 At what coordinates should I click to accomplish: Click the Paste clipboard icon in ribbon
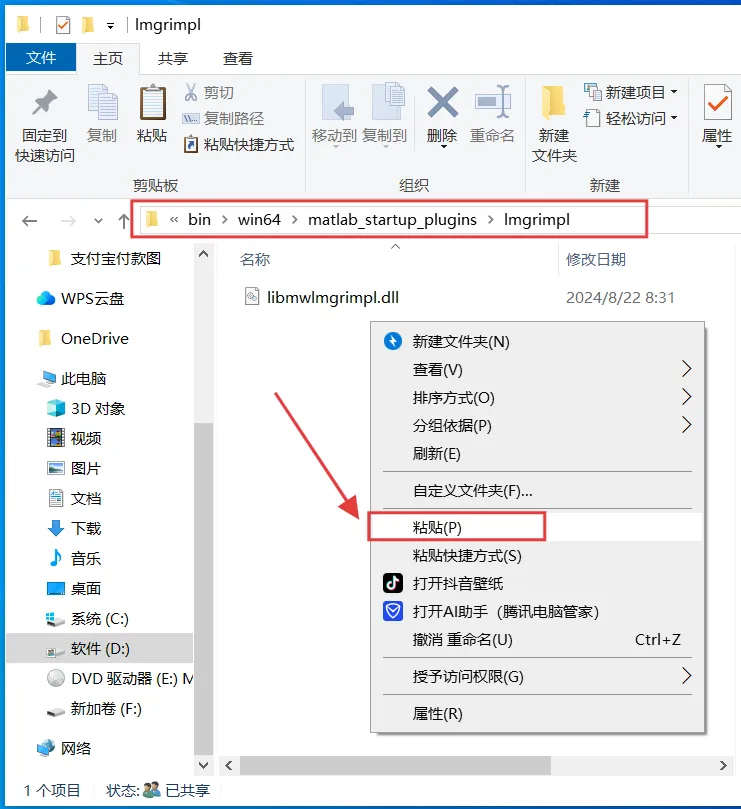153,103
